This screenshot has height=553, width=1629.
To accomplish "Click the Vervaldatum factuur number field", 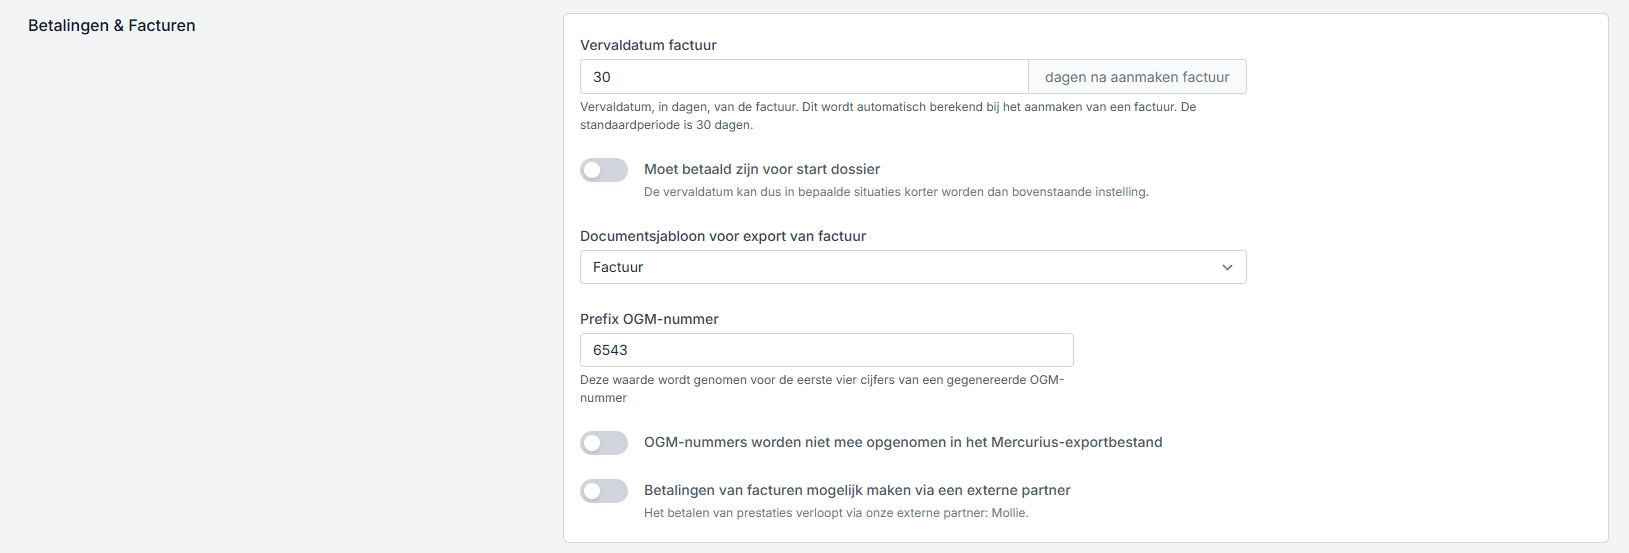I will pos(804,77).
